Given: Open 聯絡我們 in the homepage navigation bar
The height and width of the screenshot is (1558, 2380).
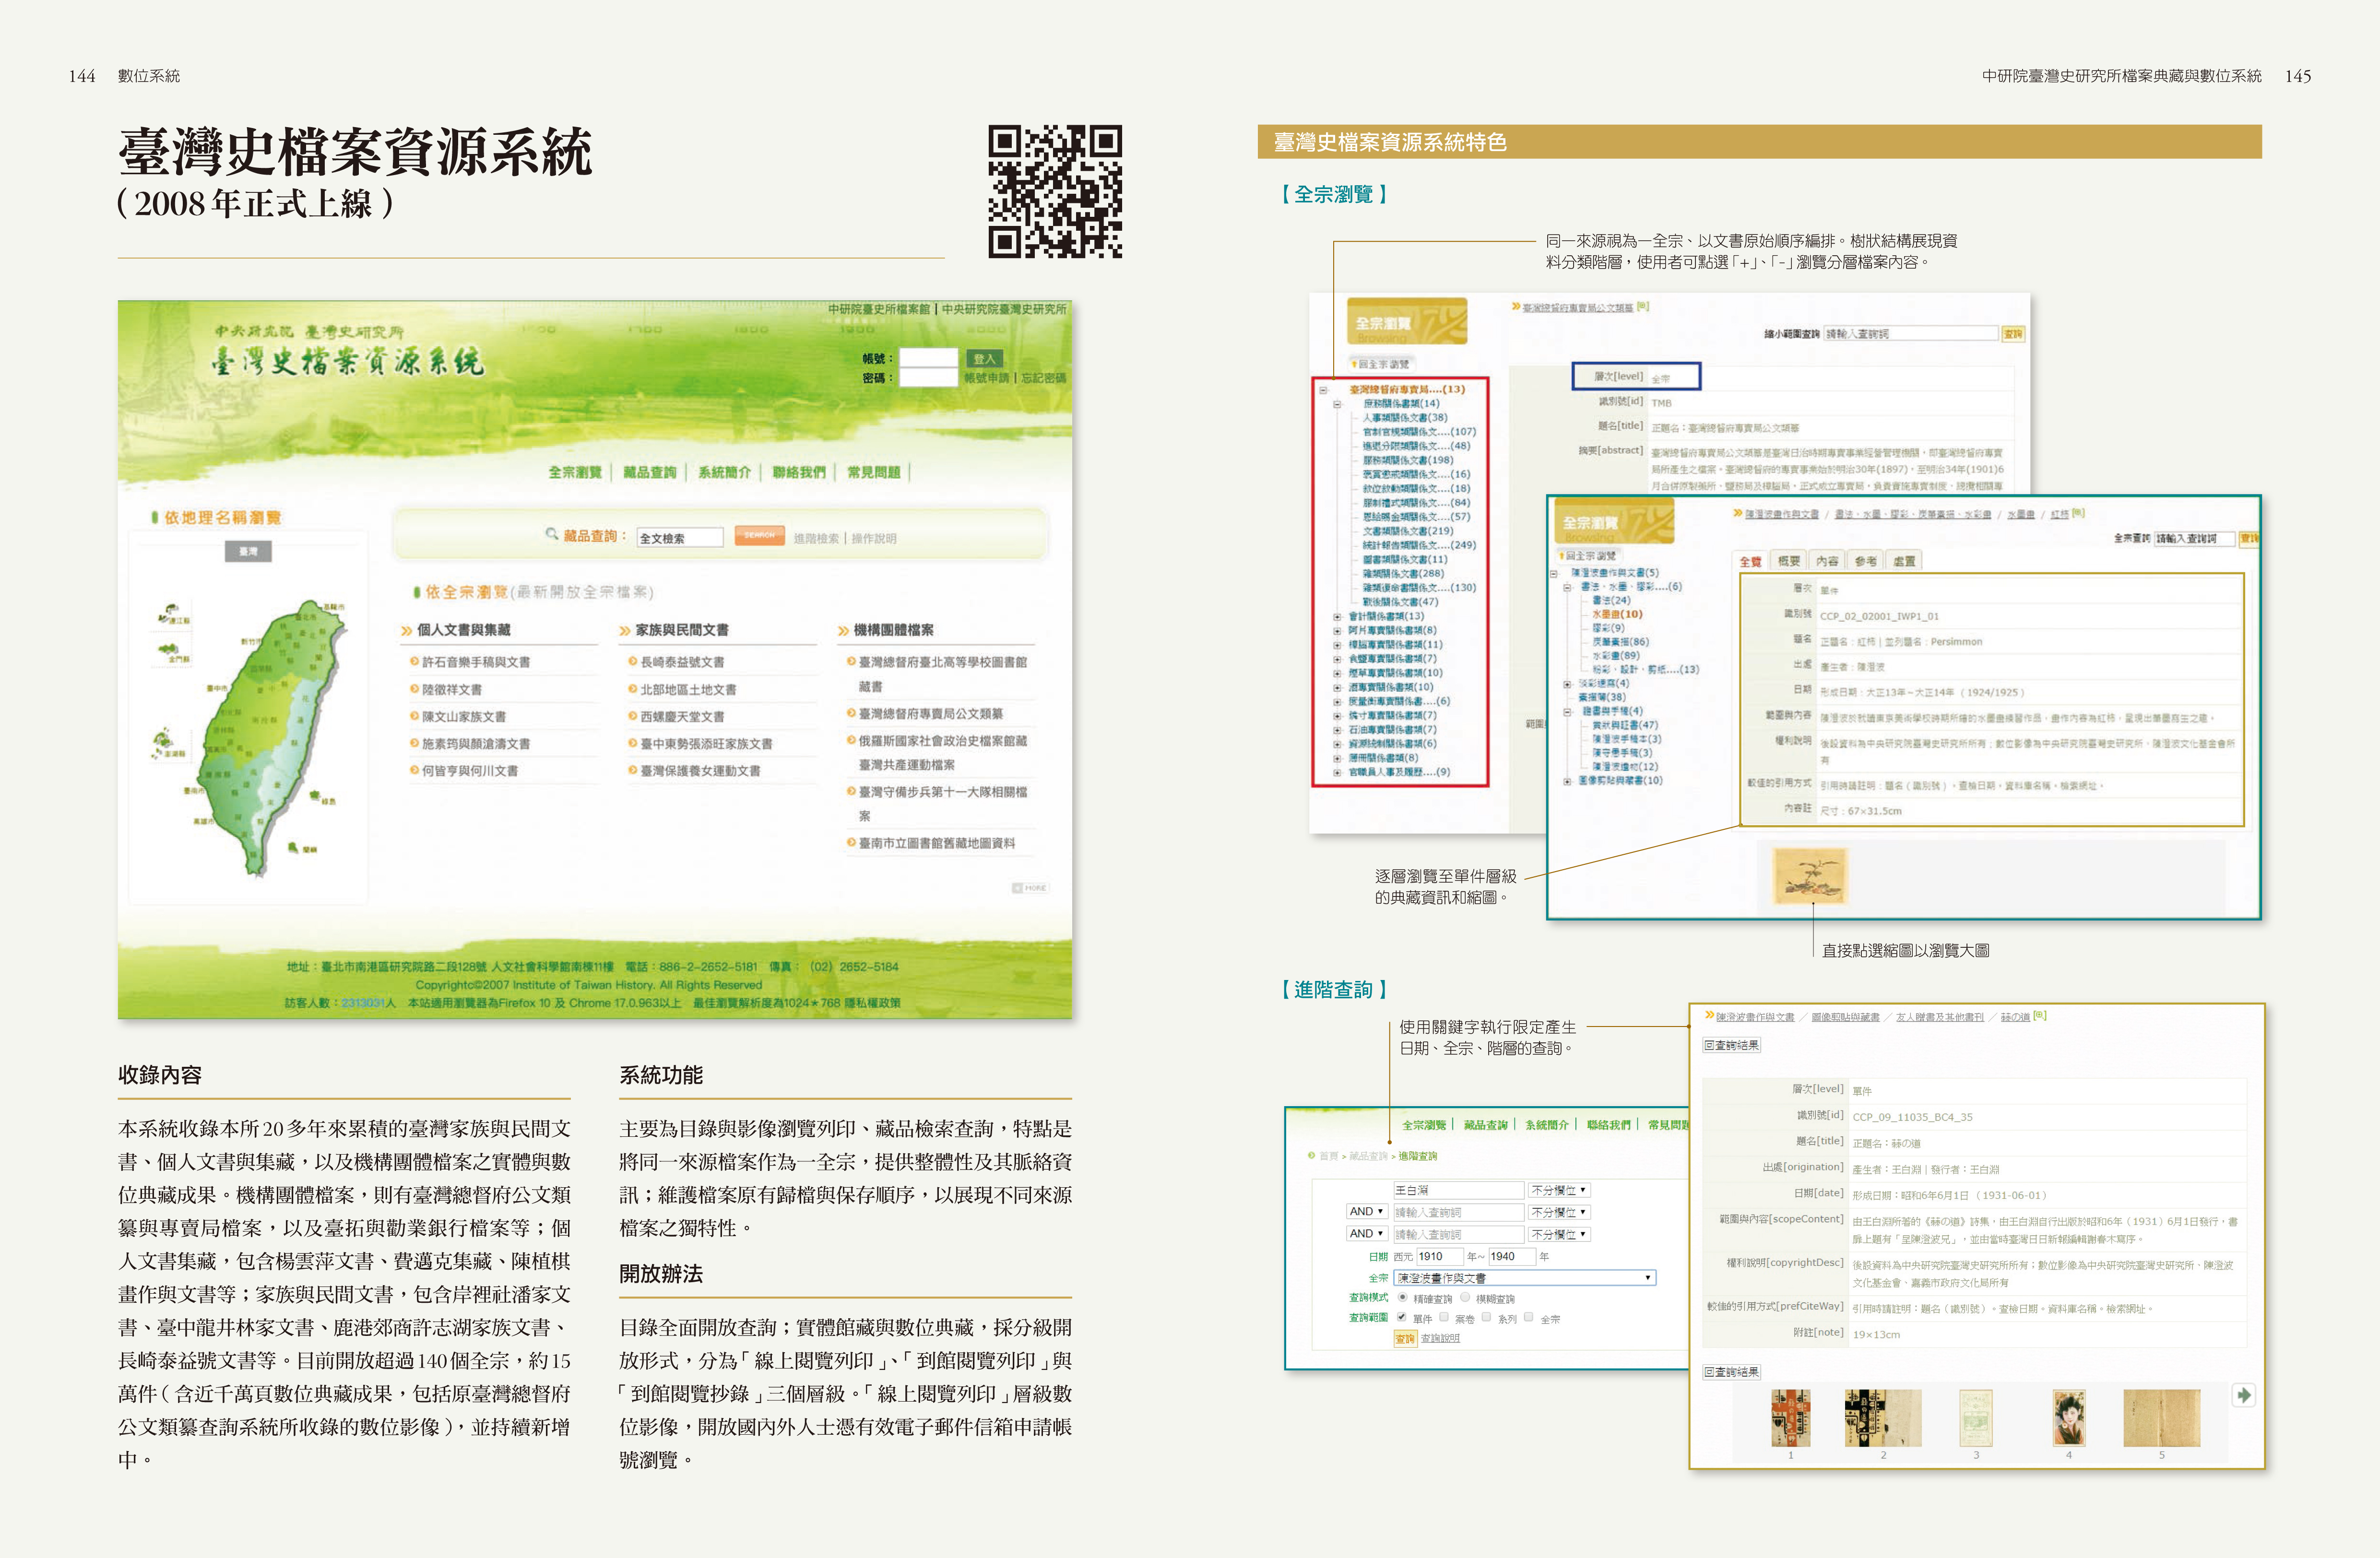Looking at the screenshot, I should (799, 472).
